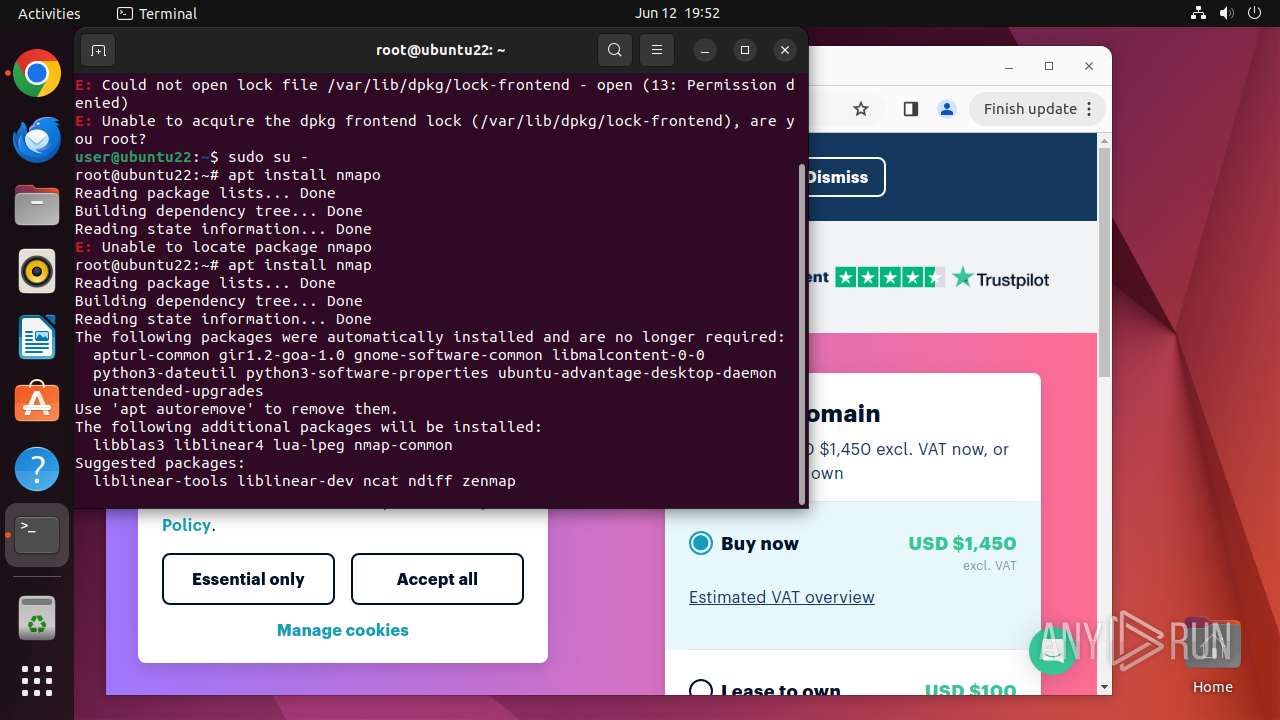Click the terminal scrollbar
This screenshot has height=720, width=1280.
click(801, 335)
